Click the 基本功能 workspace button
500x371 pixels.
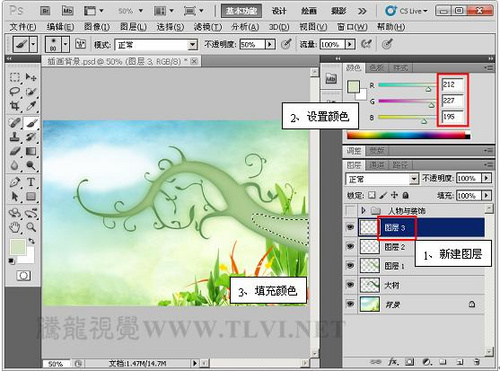(x=242, y=11)
